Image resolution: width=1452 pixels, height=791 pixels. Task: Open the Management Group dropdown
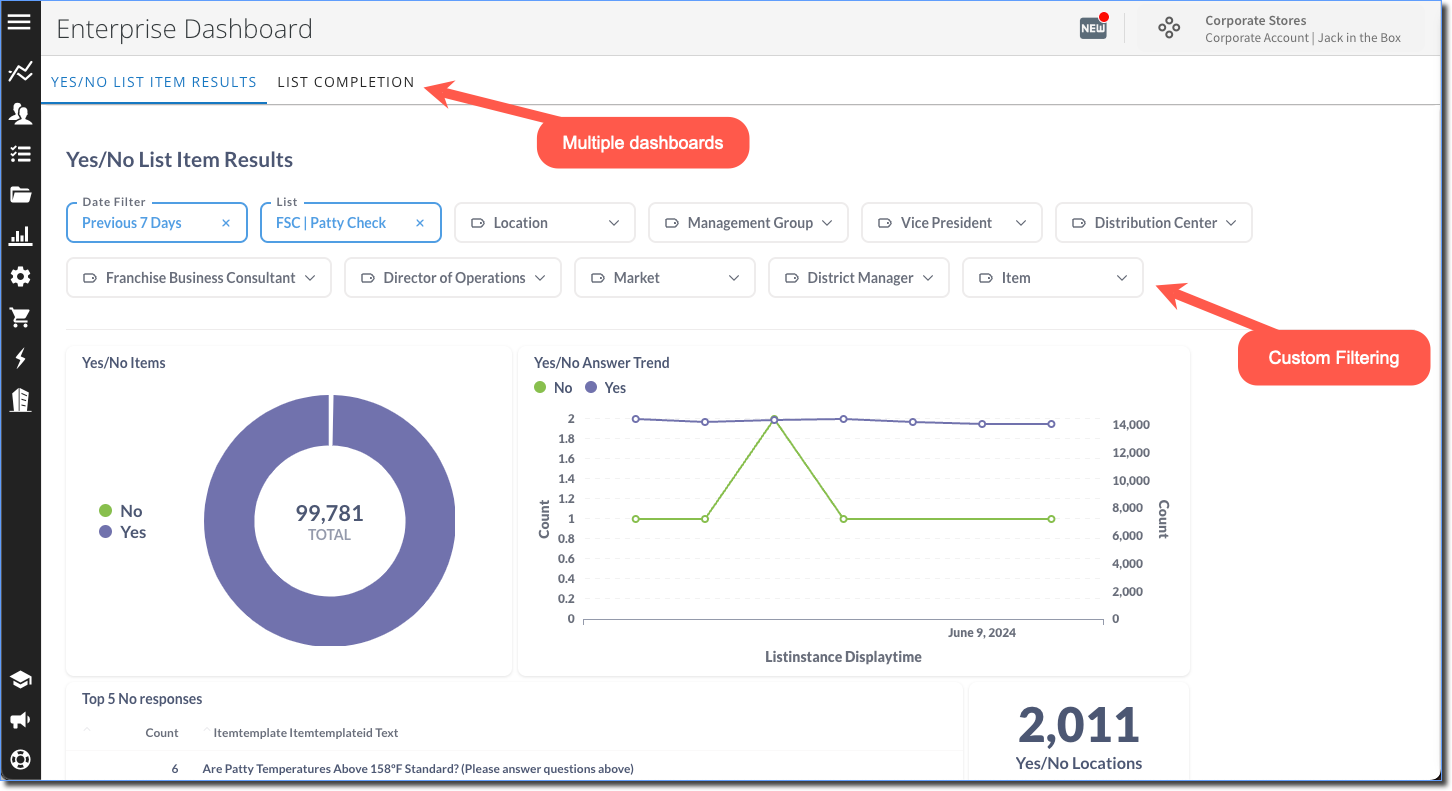pyautogui.click(x=748, y=223)
